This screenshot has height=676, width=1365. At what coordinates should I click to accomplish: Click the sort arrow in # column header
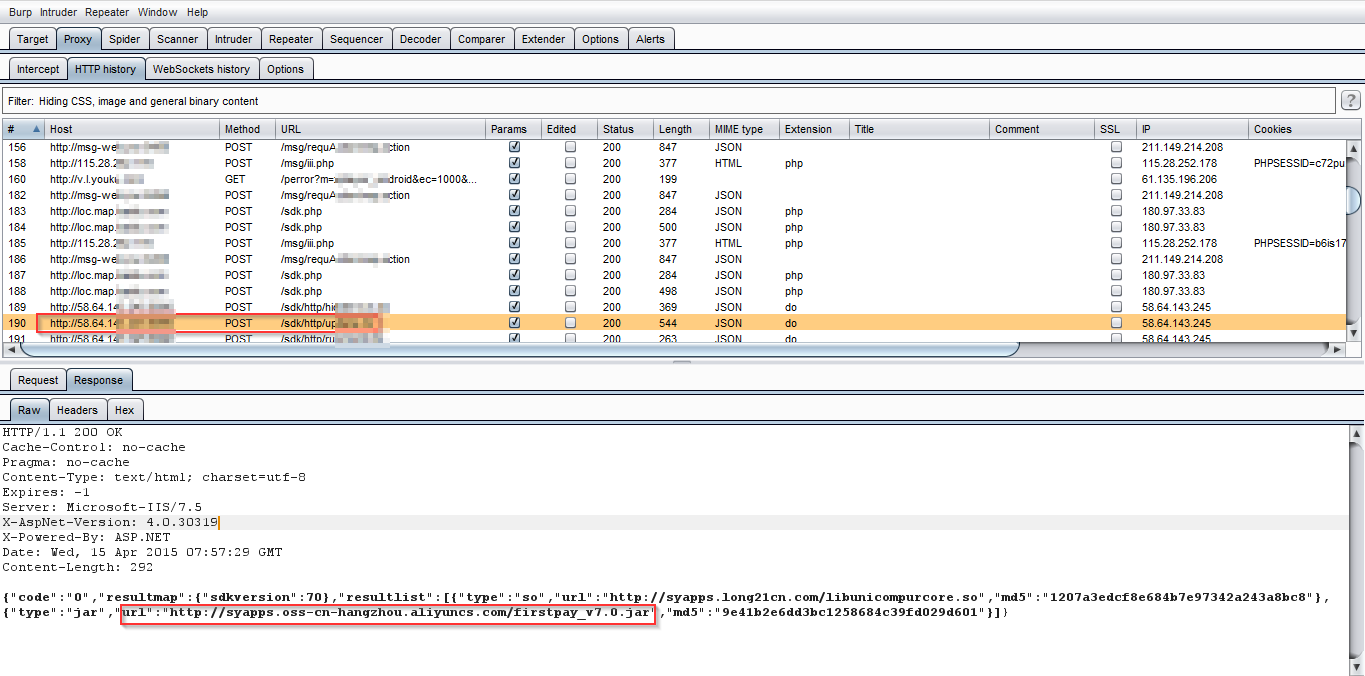pyautogui.click(x=37, y=129)
